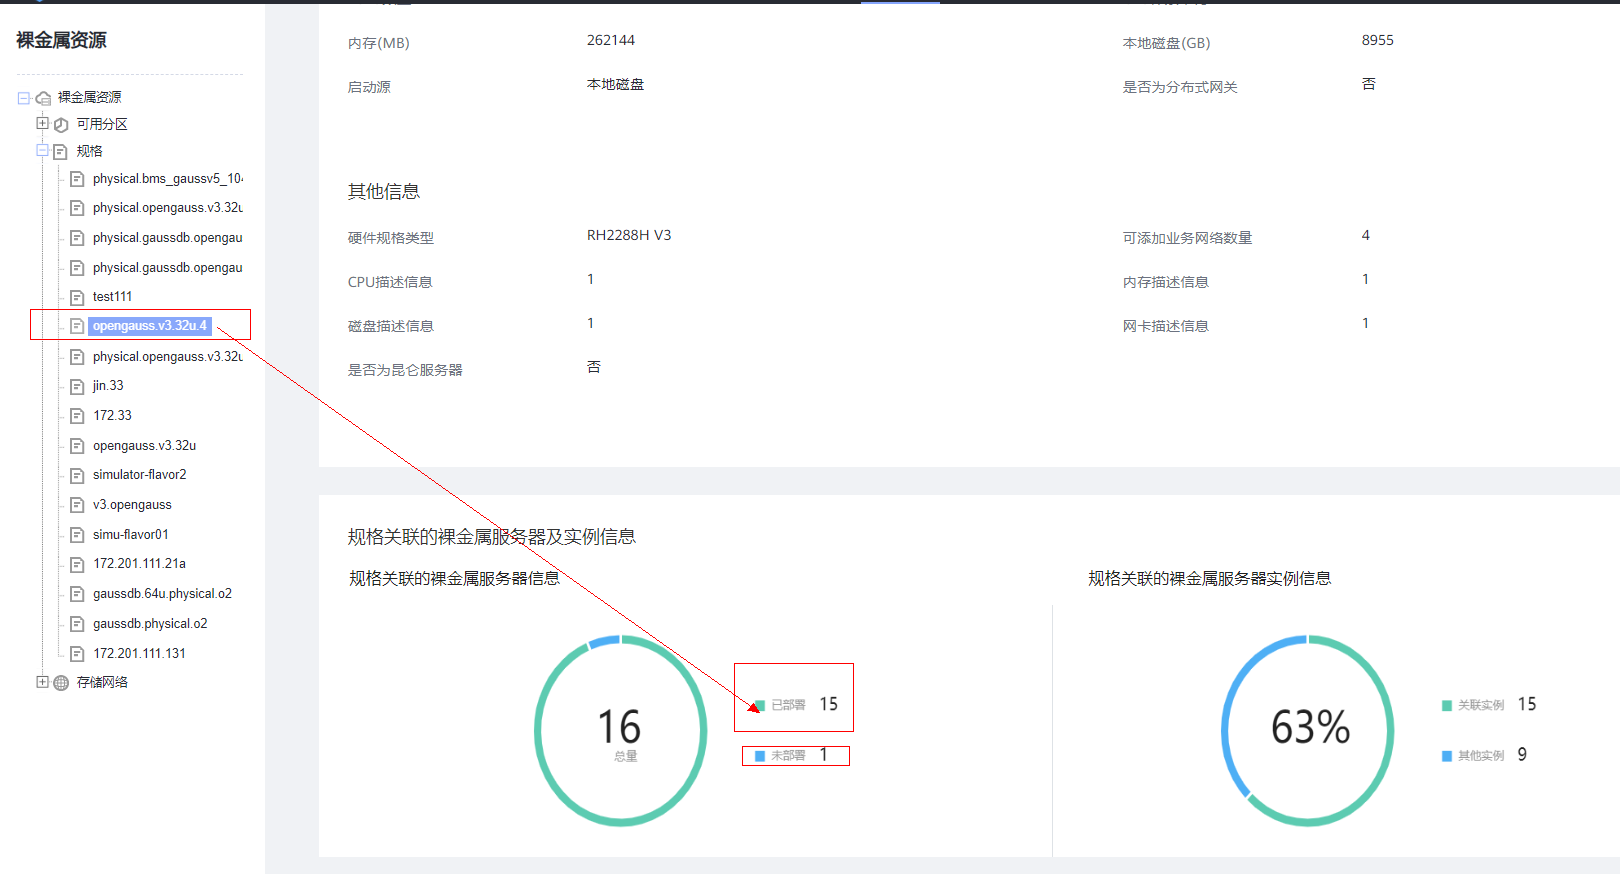Select the root 裸金属资源 tree label
Image resolution: width=1620 pixels, height=874 pixels.
coord(90,97)
